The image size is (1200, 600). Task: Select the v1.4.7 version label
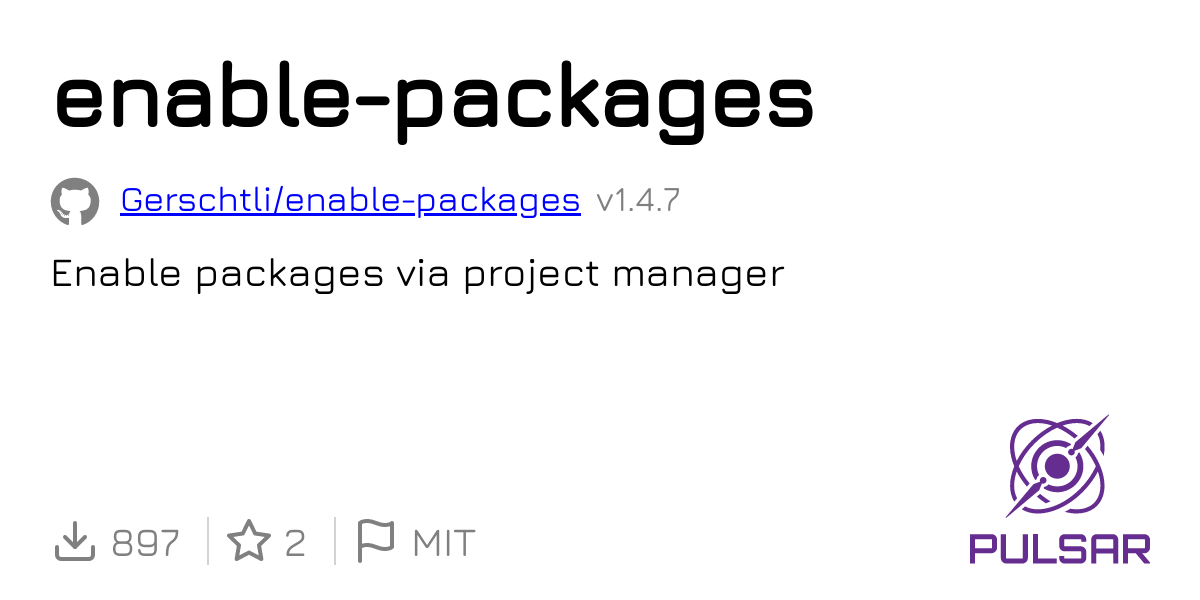point(638,201)
